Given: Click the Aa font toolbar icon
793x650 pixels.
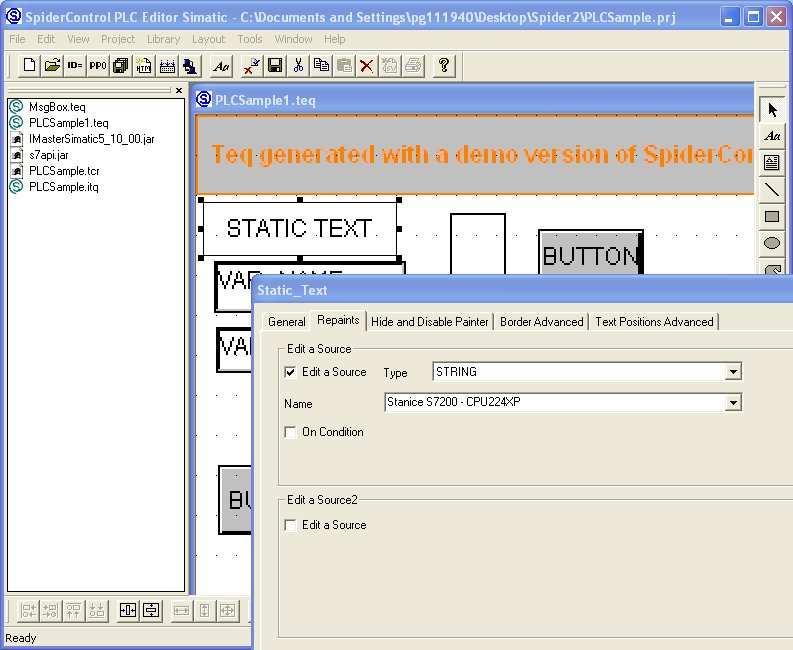Looking at the screenshot, I should point(221,65).
